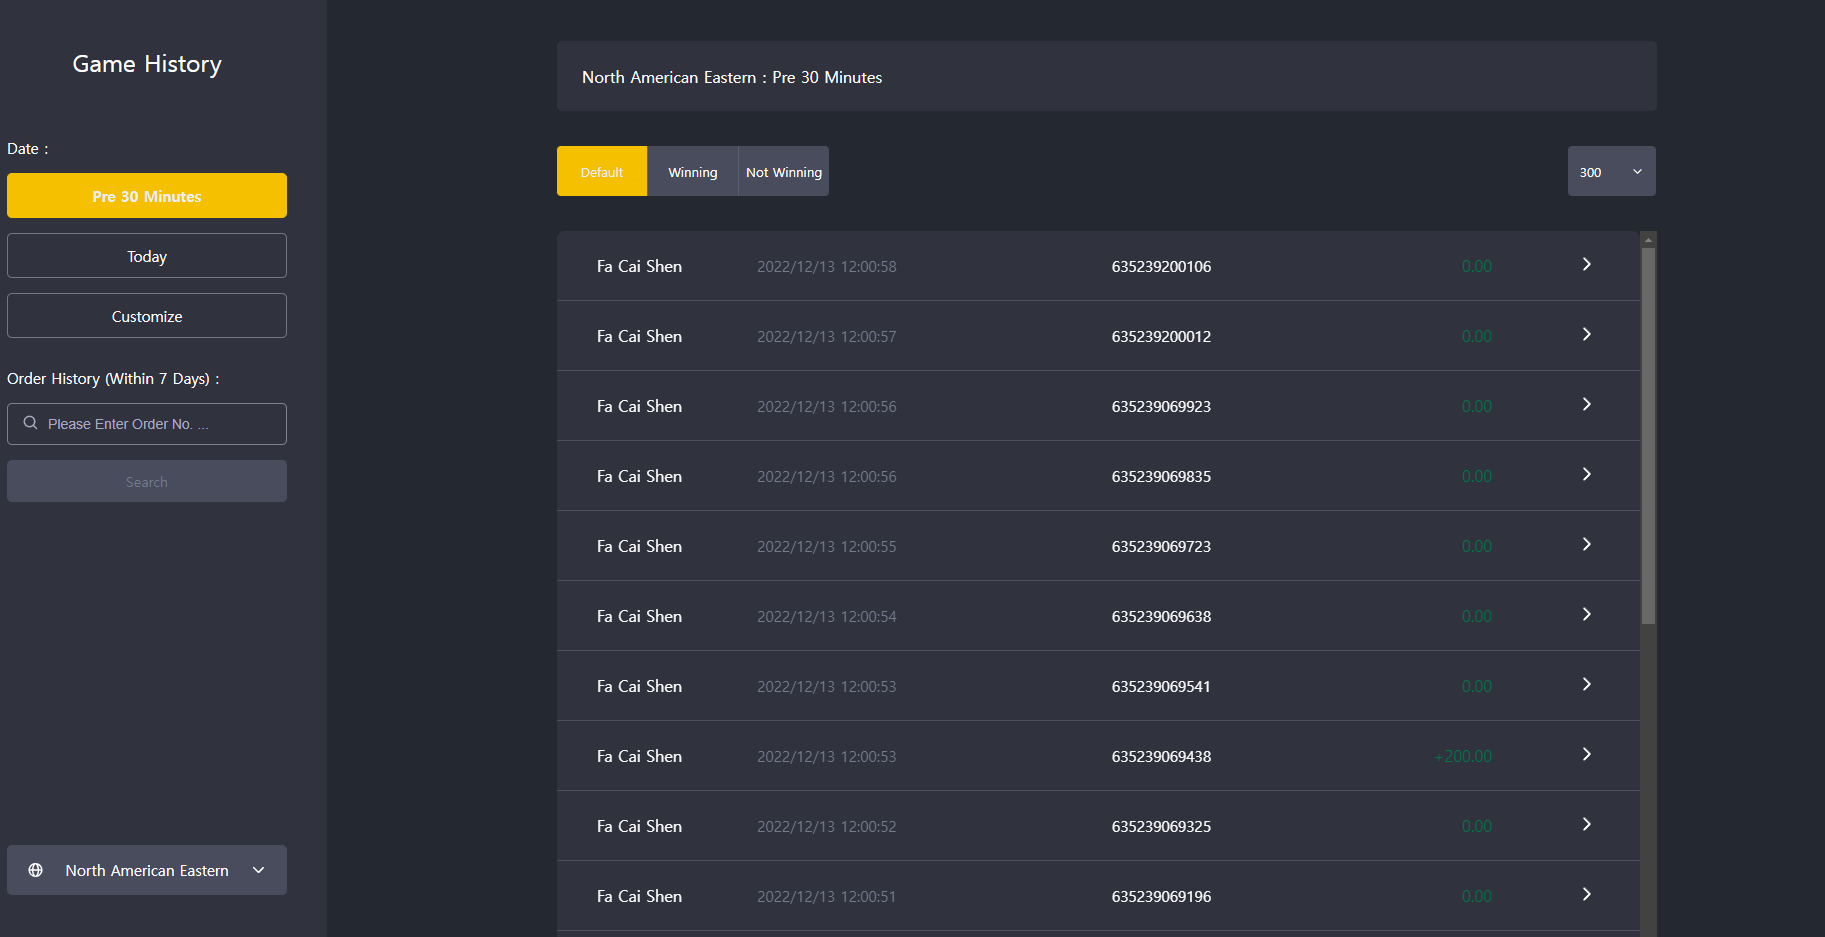This screenshot has height=937, width=1825.
Task: Click order number 635239069438
Action: [x=1161, y=756]
